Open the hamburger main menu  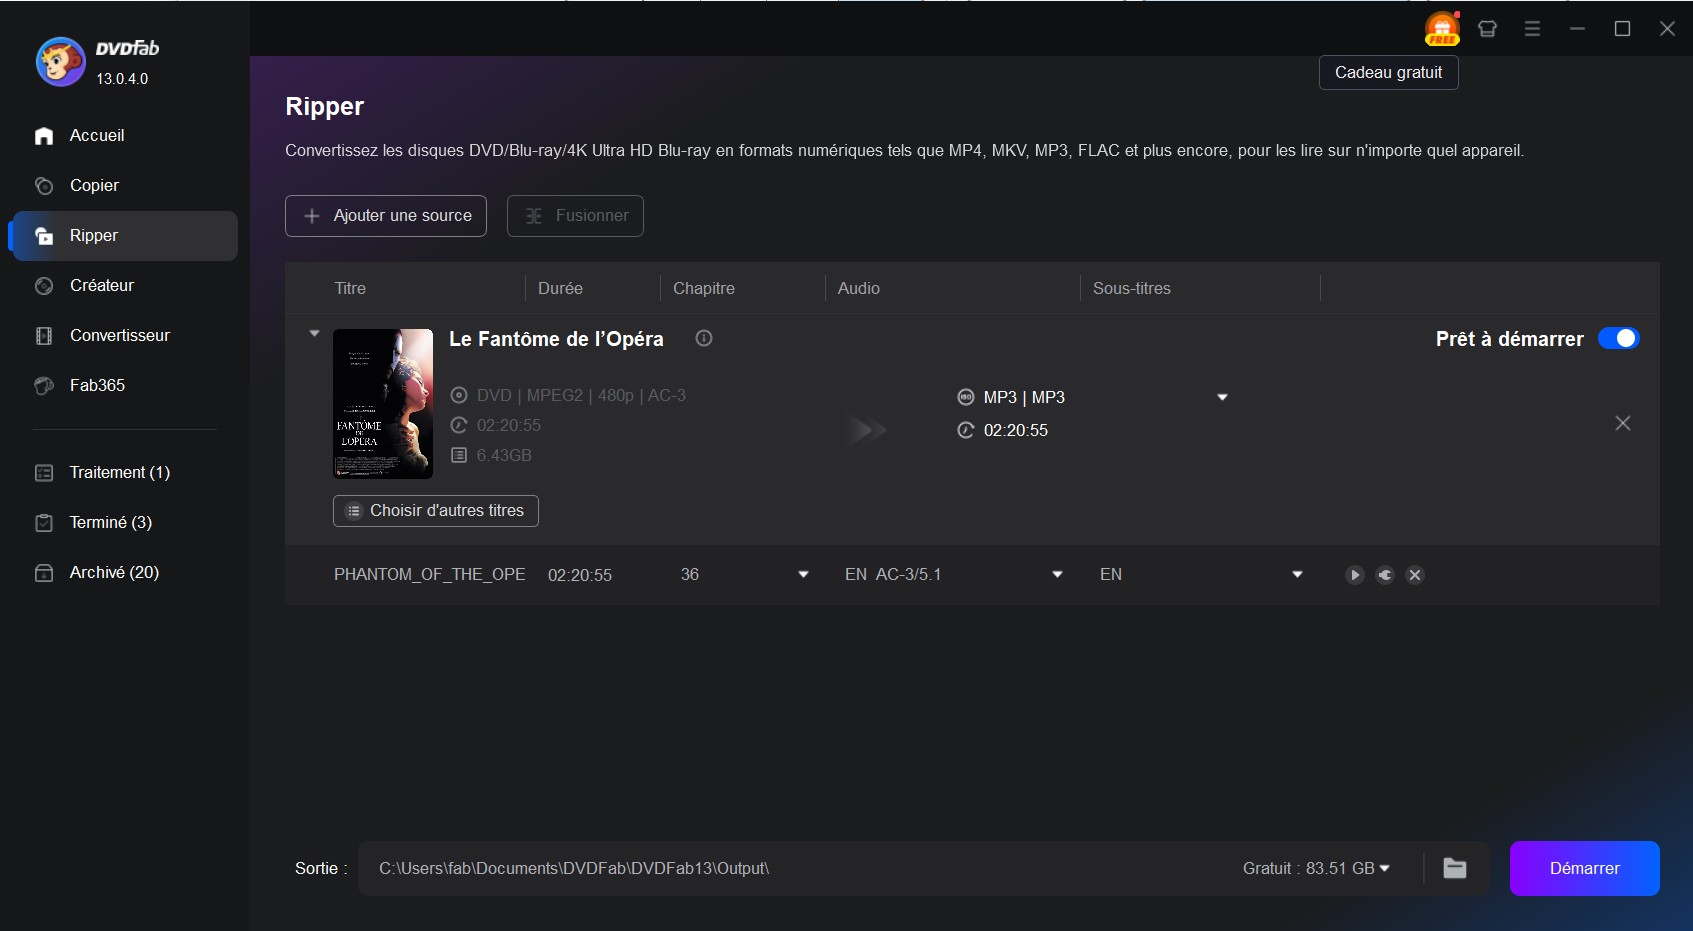coord(1532,29)
